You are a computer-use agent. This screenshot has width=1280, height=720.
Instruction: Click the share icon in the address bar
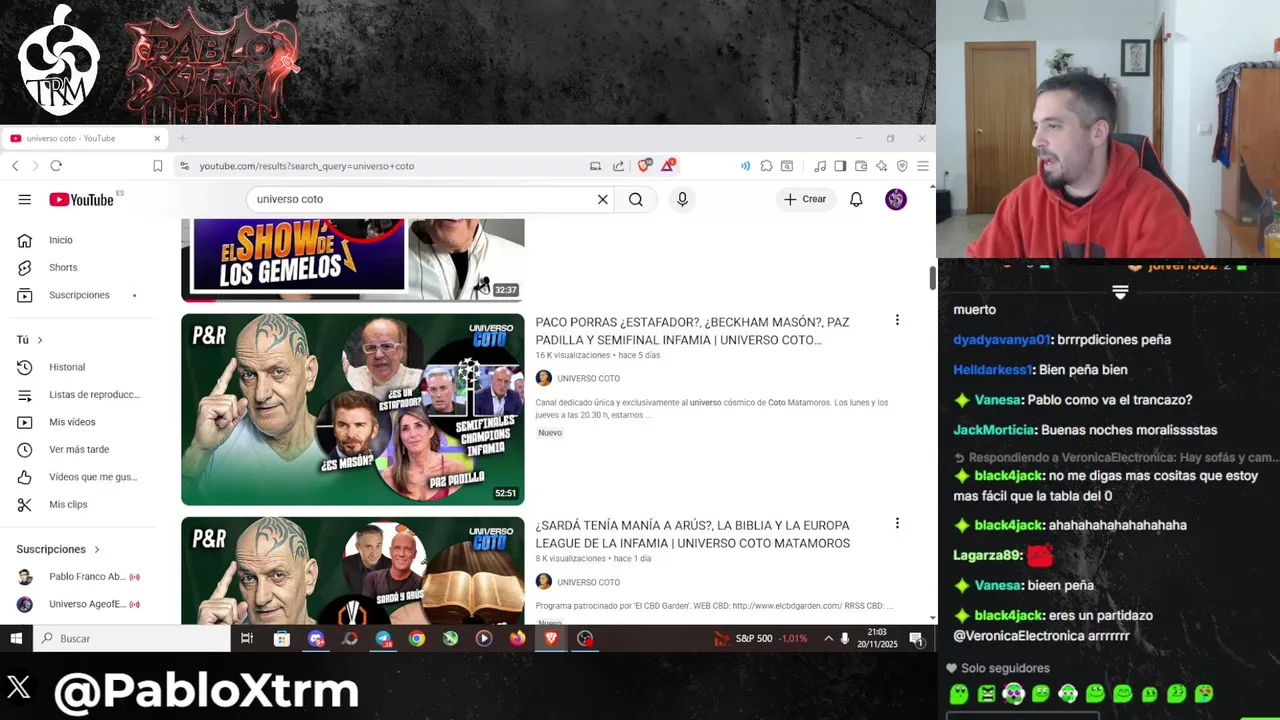tap(618, 166)
